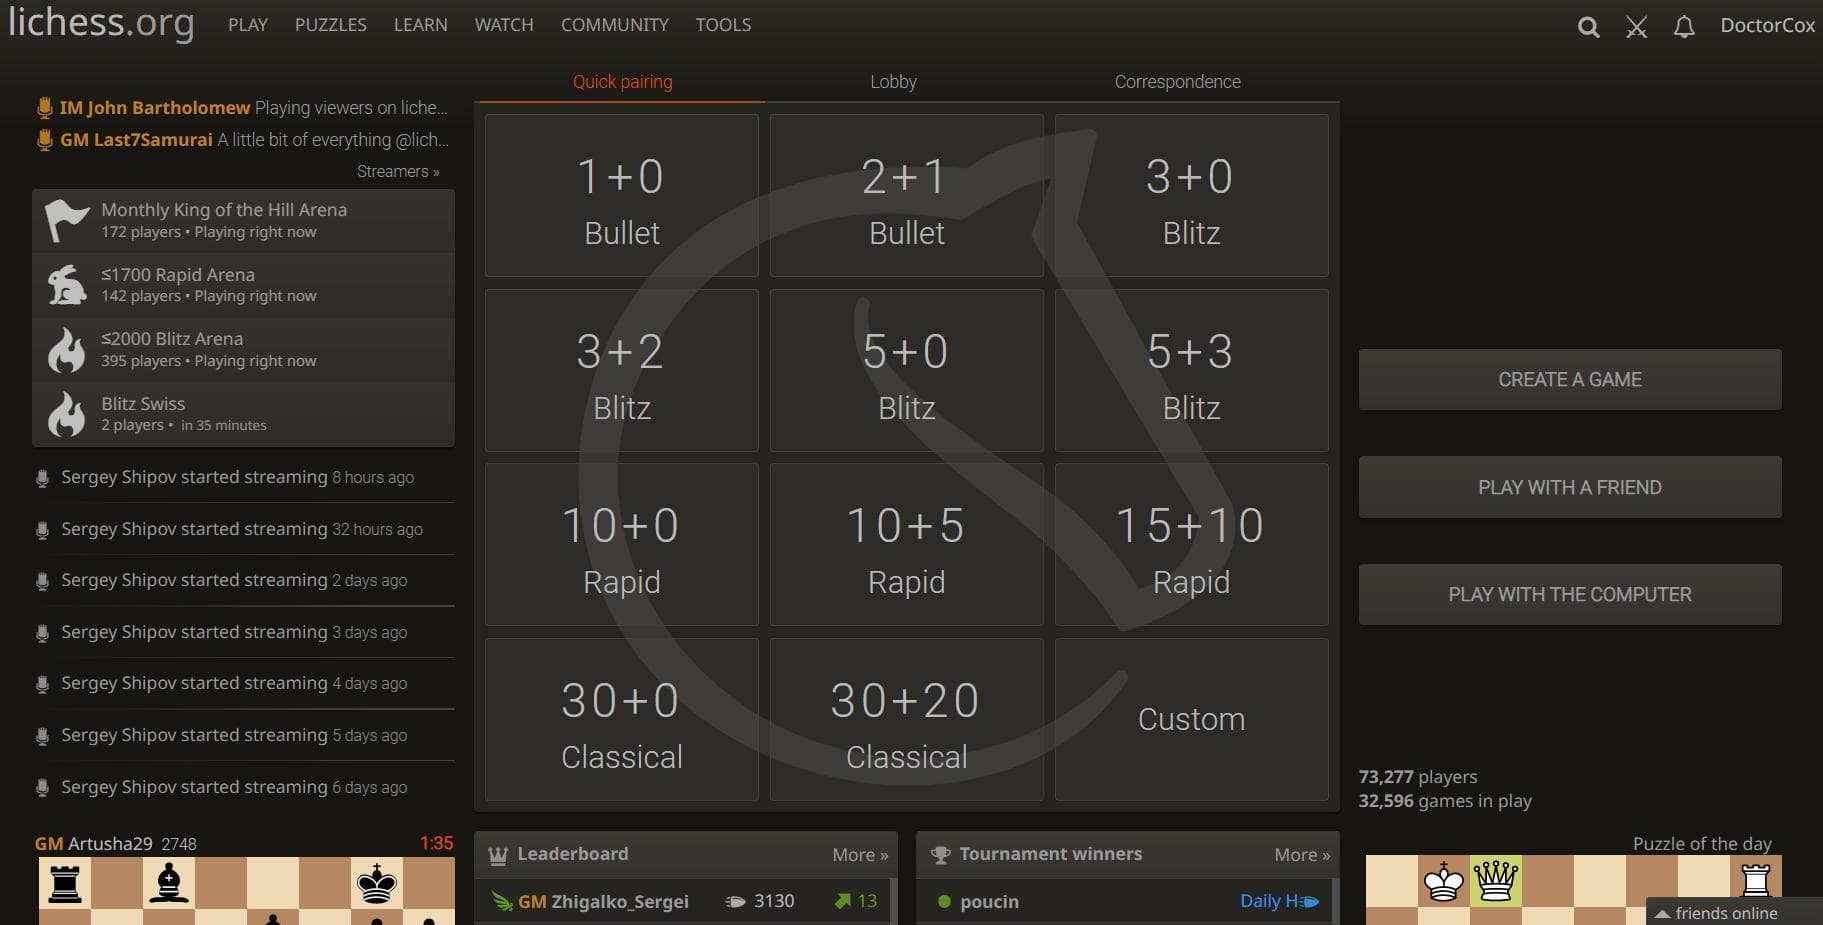Start a 30+20 Classical game
The image size is (1823, 925).
tap(907, 720)
